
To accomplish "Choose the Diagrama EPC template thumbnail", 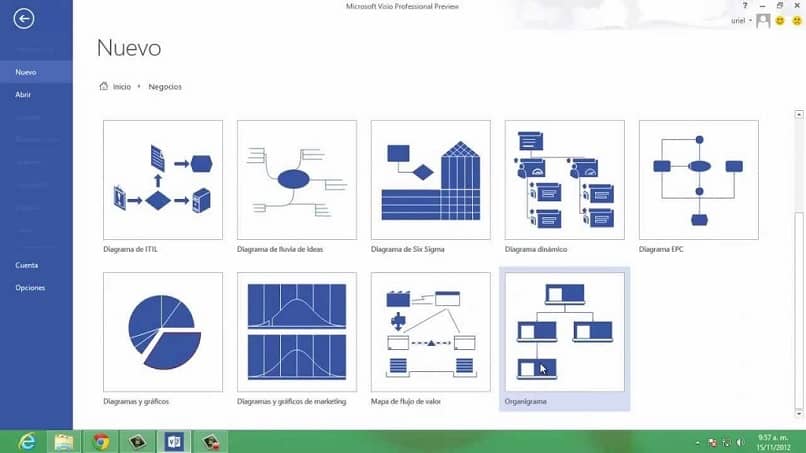I will 699,180.
